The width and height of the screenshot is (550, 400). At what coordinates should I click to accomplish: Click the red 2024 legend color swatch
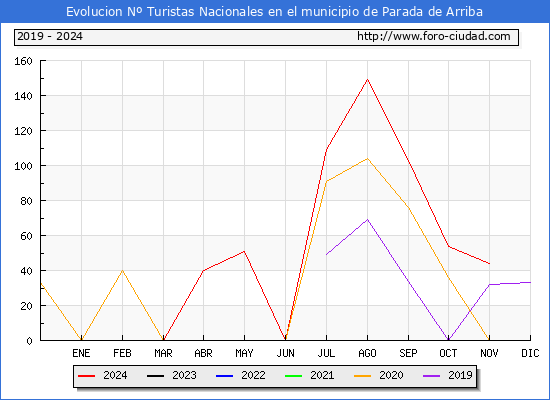86,376
